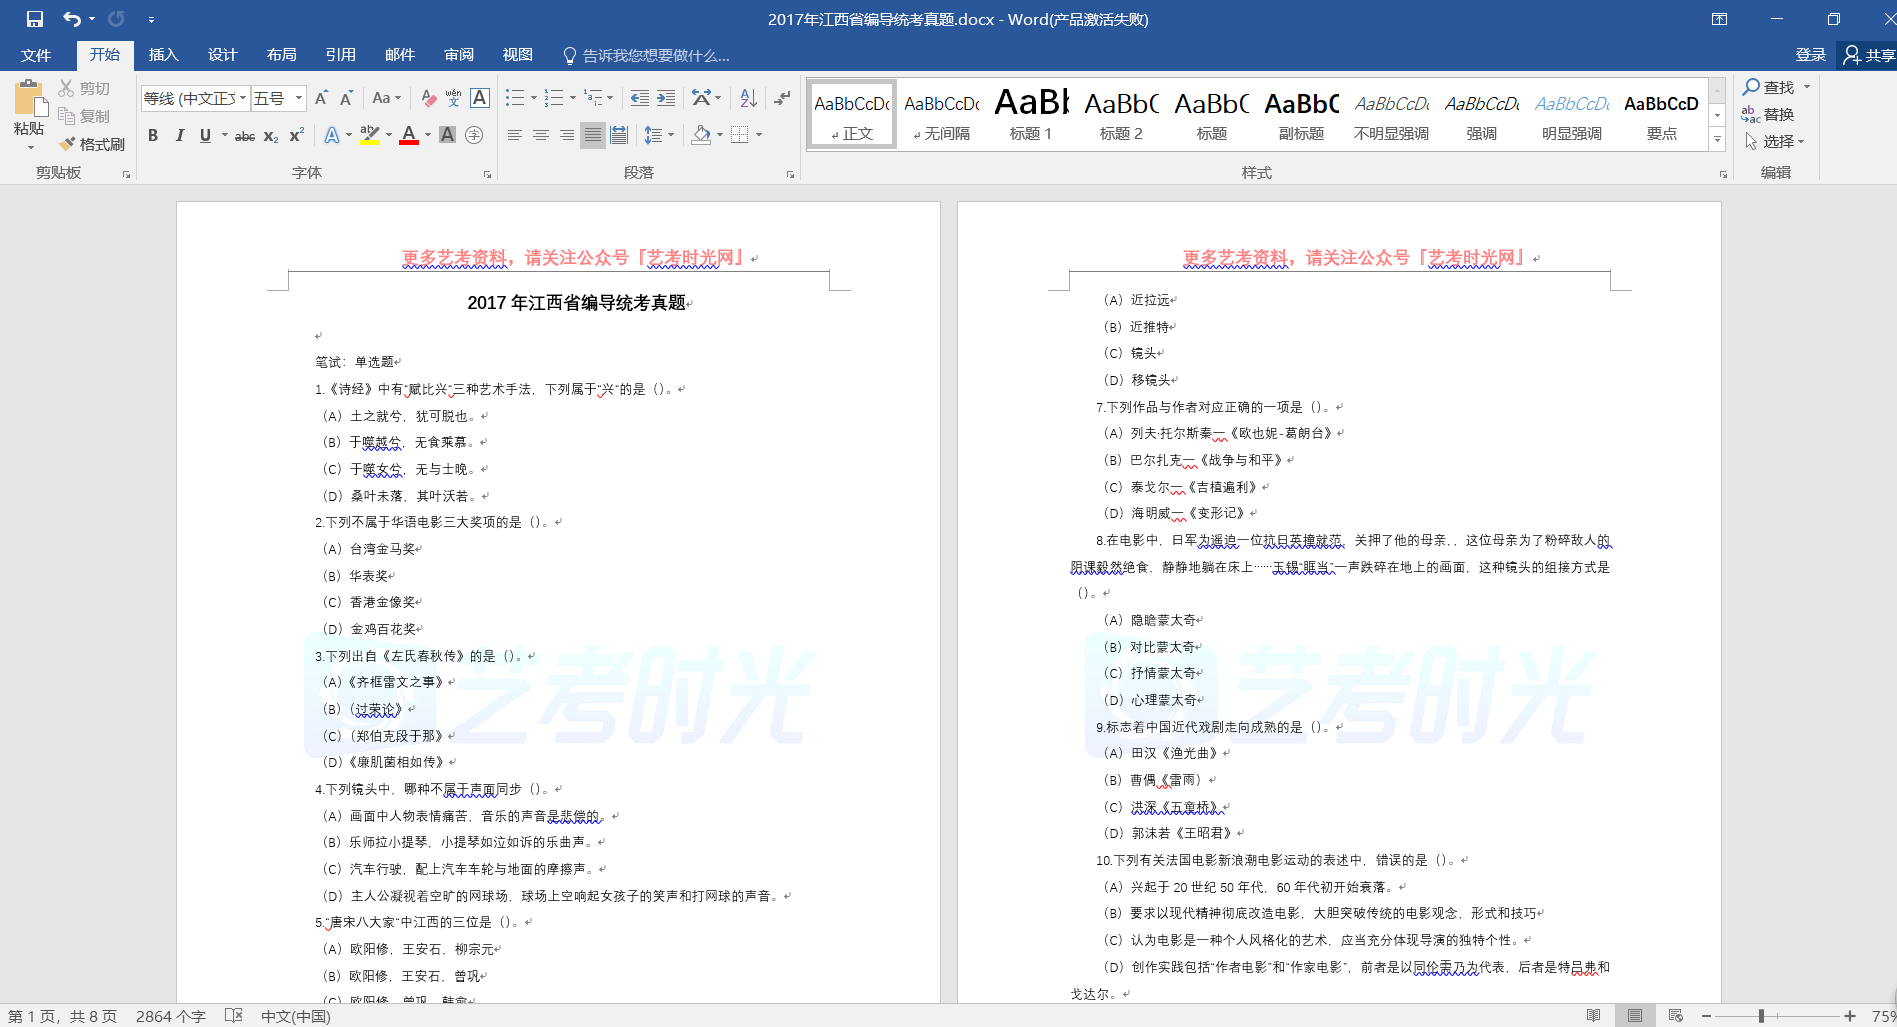
Task: Open the font size dropdown (五号)
Action: [299, 98]
